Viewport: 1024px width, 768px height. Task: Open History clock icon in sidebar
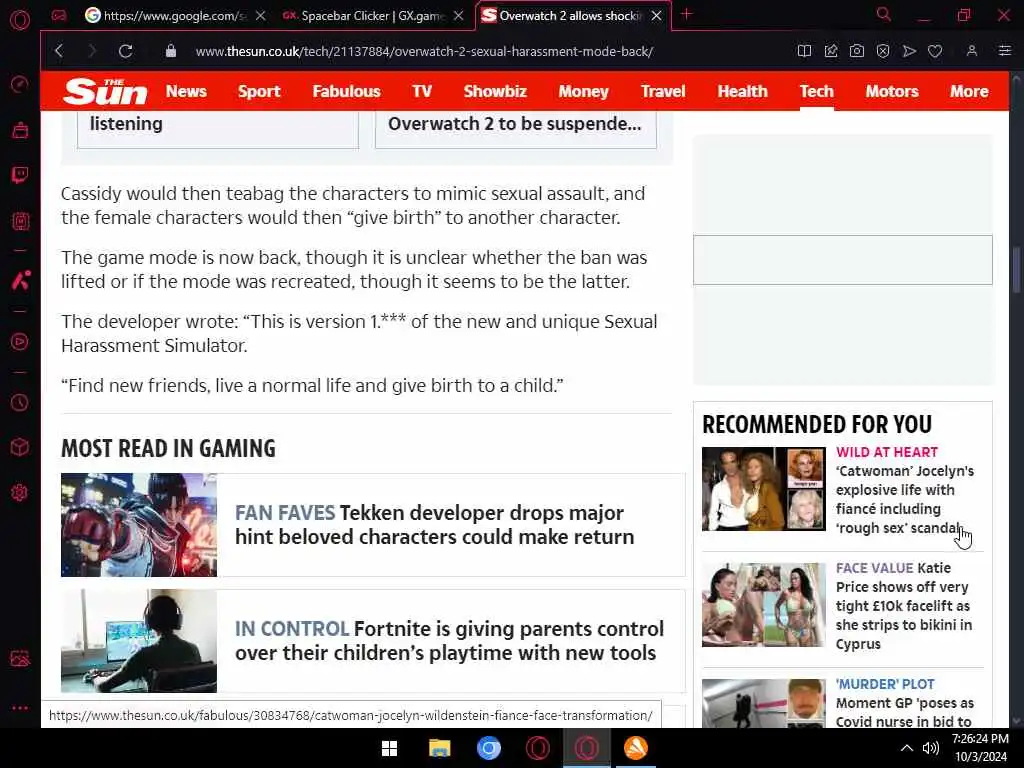coord(20,402)
